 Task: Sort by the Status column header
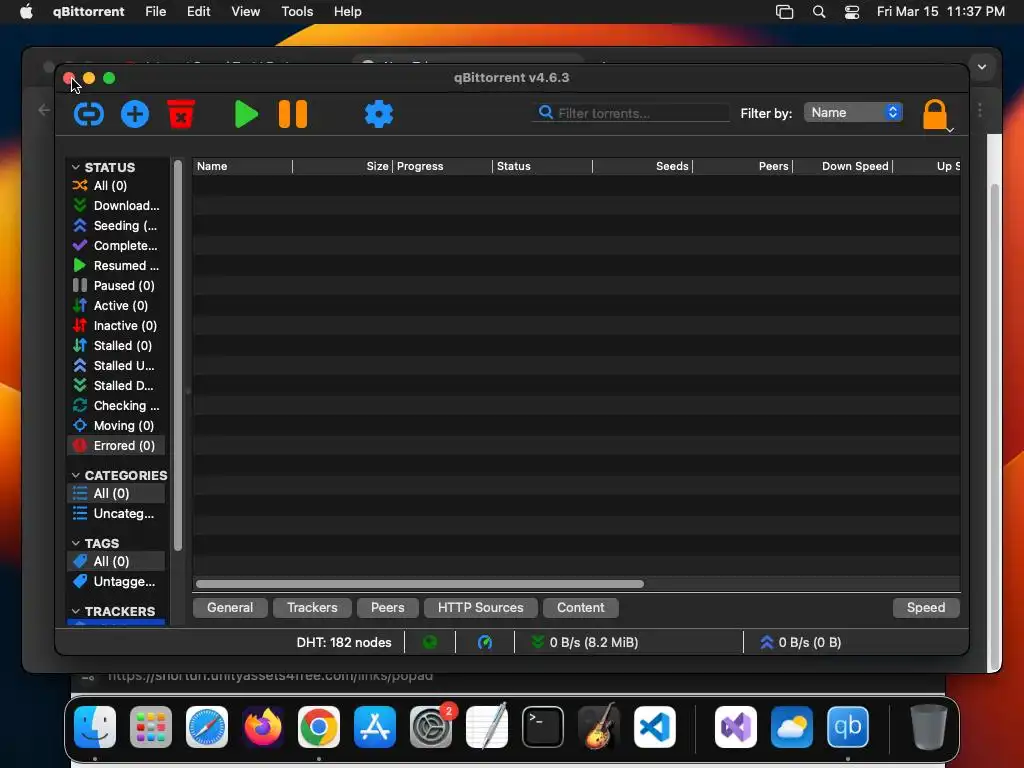click(542, 167)
